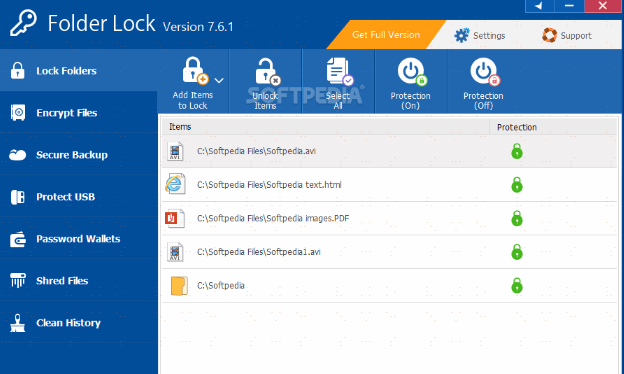Select the row C:\Softpedia Files\Softpedia.avi

[x=389, y=151]
